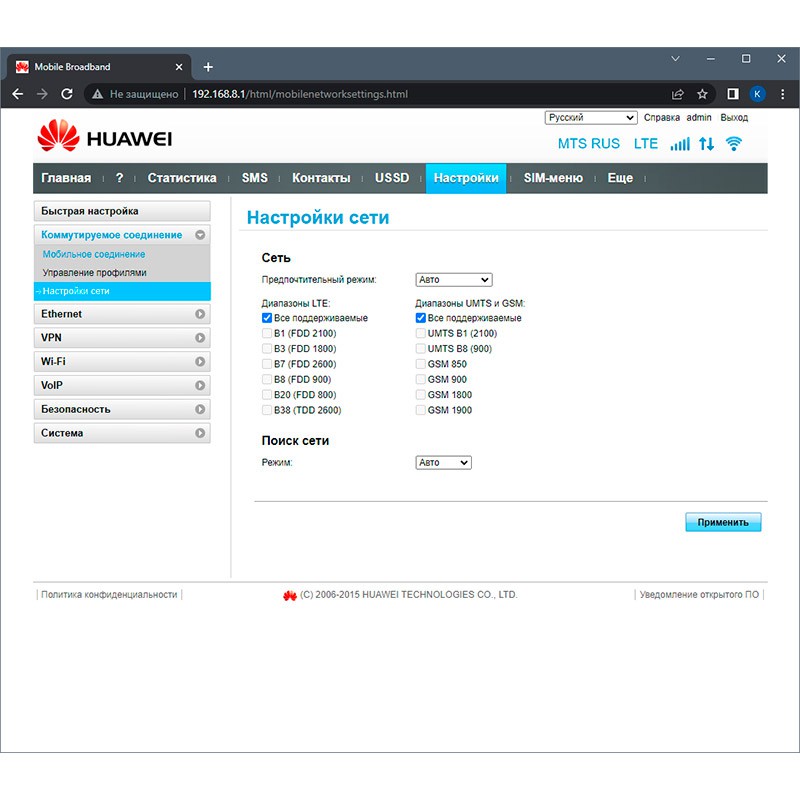The image size is (800, 800).
Task: Open 'Предпочтительный режим' dropdown
Action: 454,280
